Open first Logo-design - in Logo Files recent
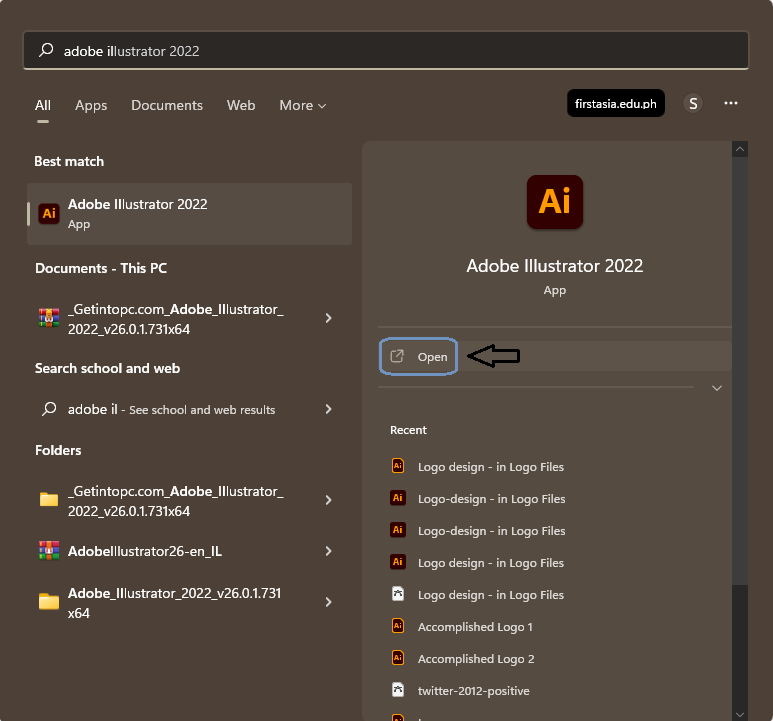 (492, 499)
